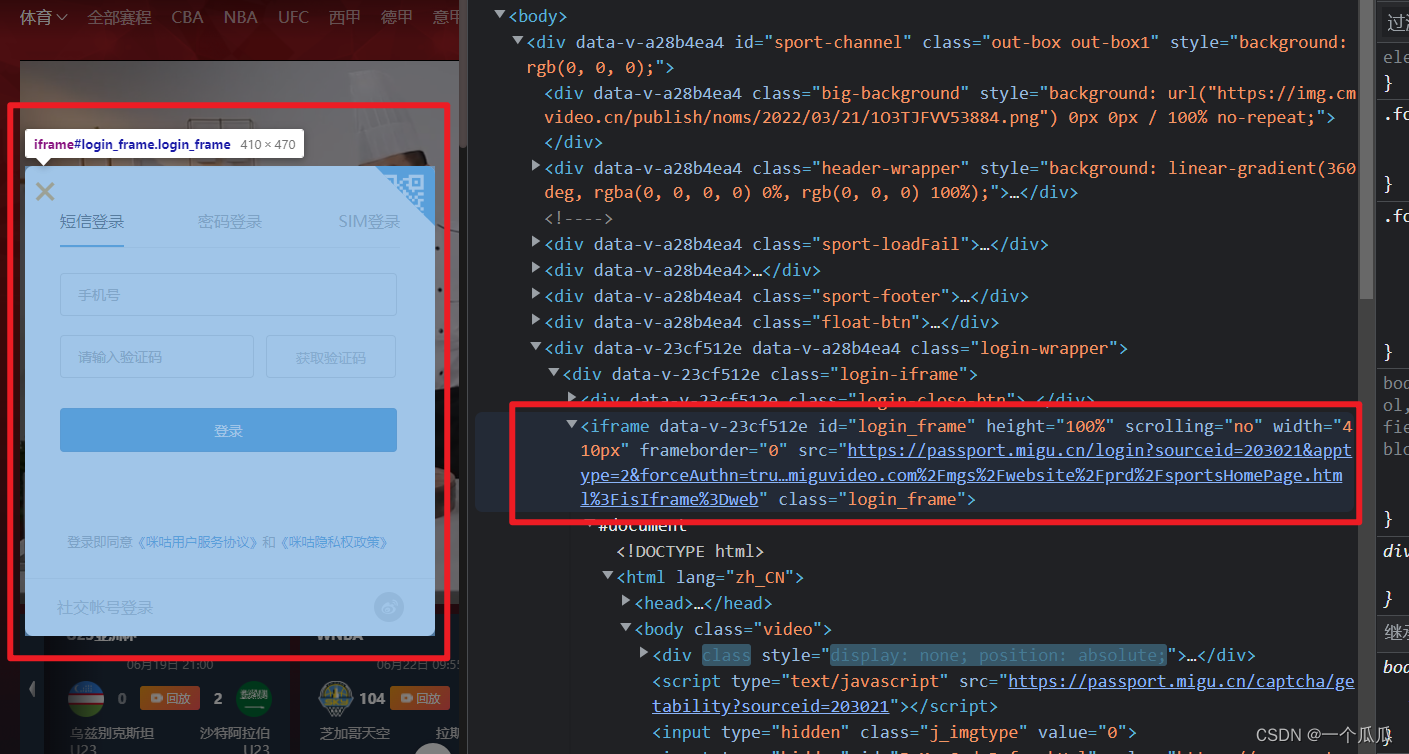The width and height of the screenshot is (1409, 754).
Task: Click the Elements panel vertical scrollbar
Action: (1367, 150)
